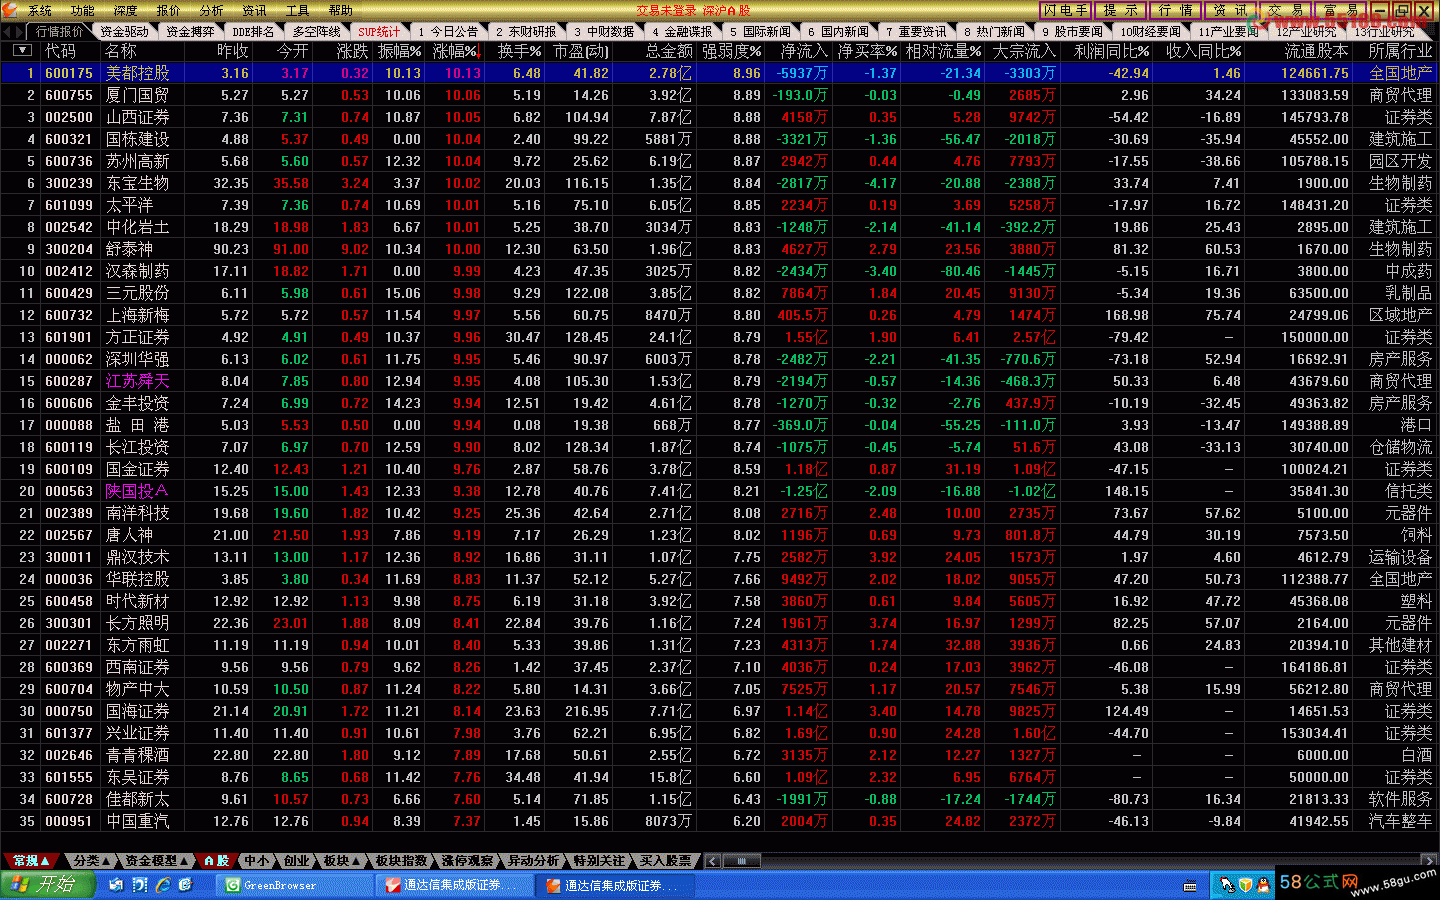Expand the column dropdown arrow beside 代码 header
The image size is (1440, 900).
[22, 50]
